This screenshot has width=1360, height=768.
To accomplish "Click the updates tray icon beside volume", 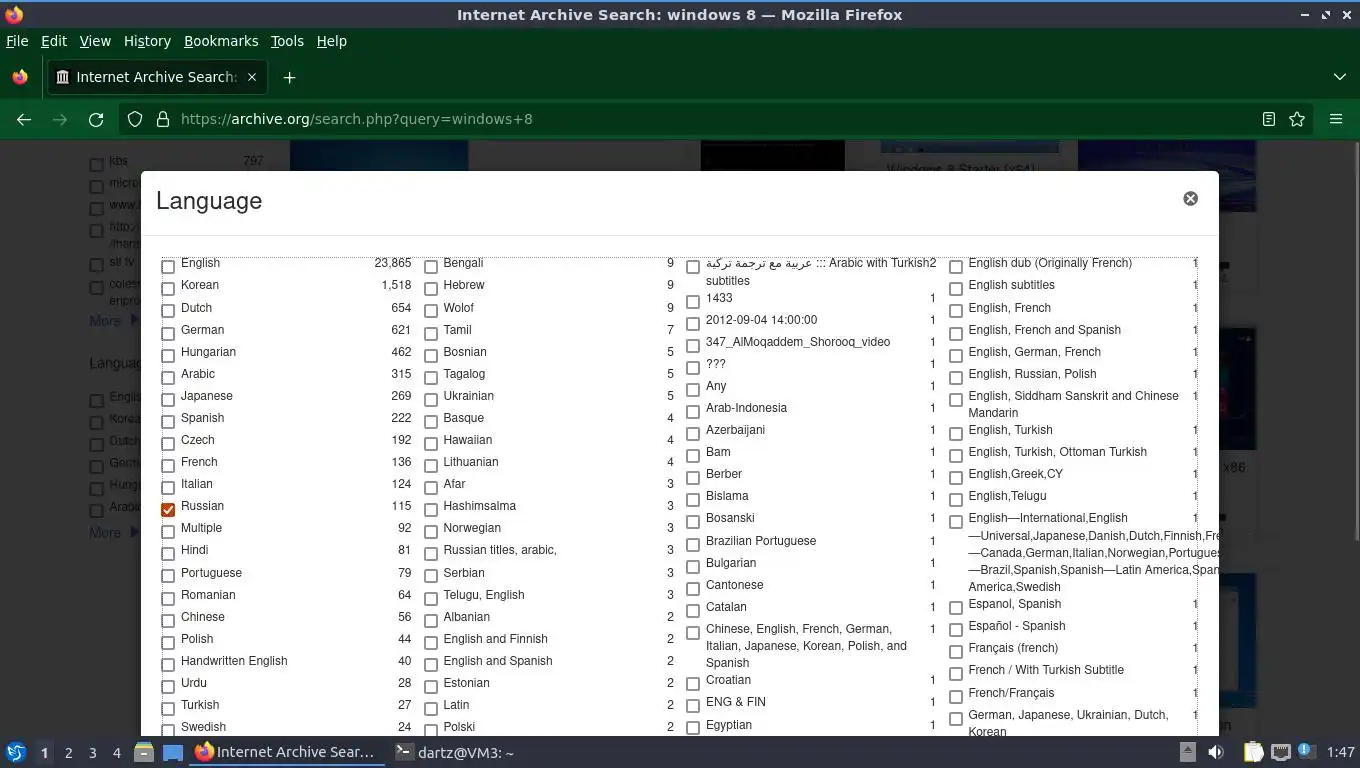I will click(1188, 752).
